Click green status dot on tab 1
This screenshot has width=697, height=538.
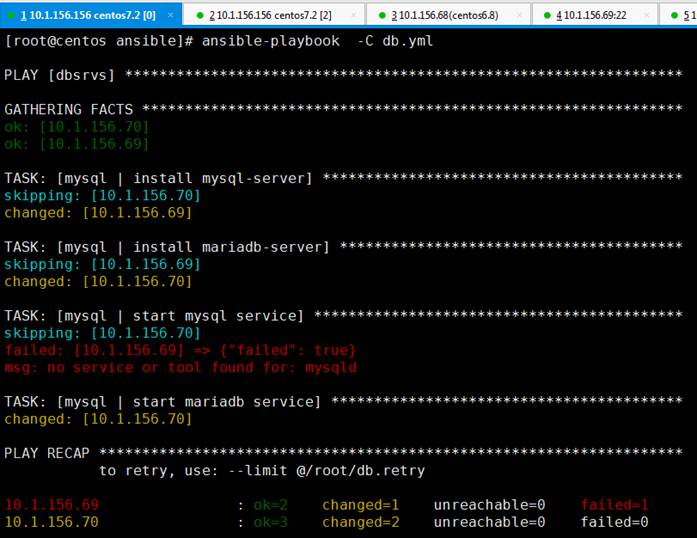tap(11, 16)
